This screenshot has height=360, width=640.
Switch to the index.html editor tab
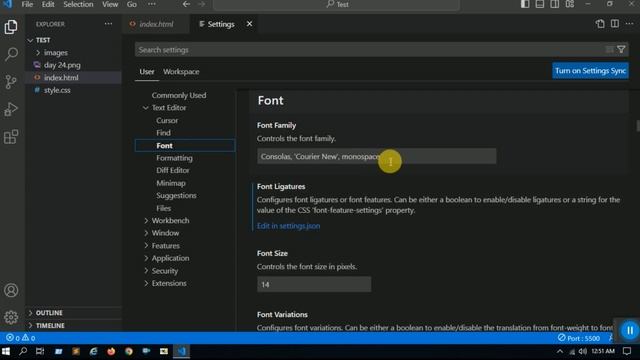(x=156, y=24)
